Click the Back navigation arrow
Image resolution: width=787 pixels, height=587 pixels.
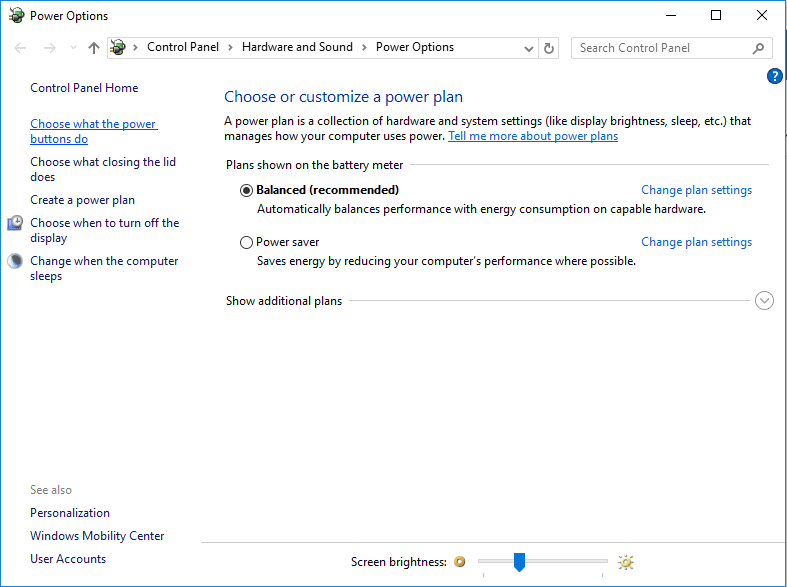[x=20, y=48]
